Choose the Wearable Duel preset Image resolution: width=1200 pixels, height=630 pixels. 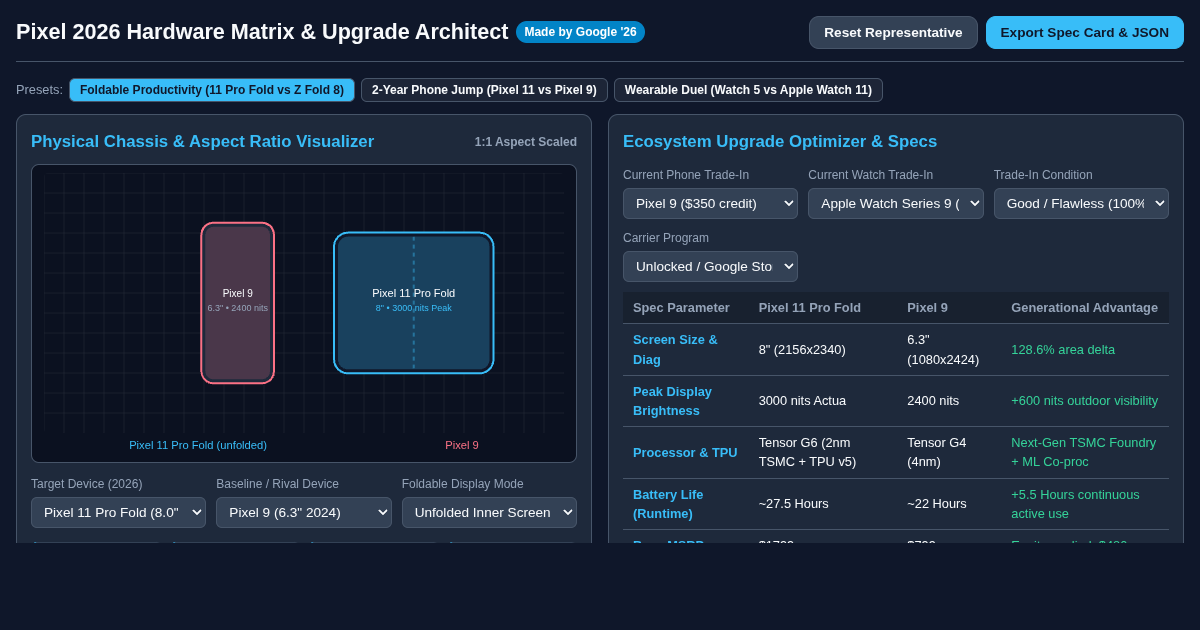(748, 90)
